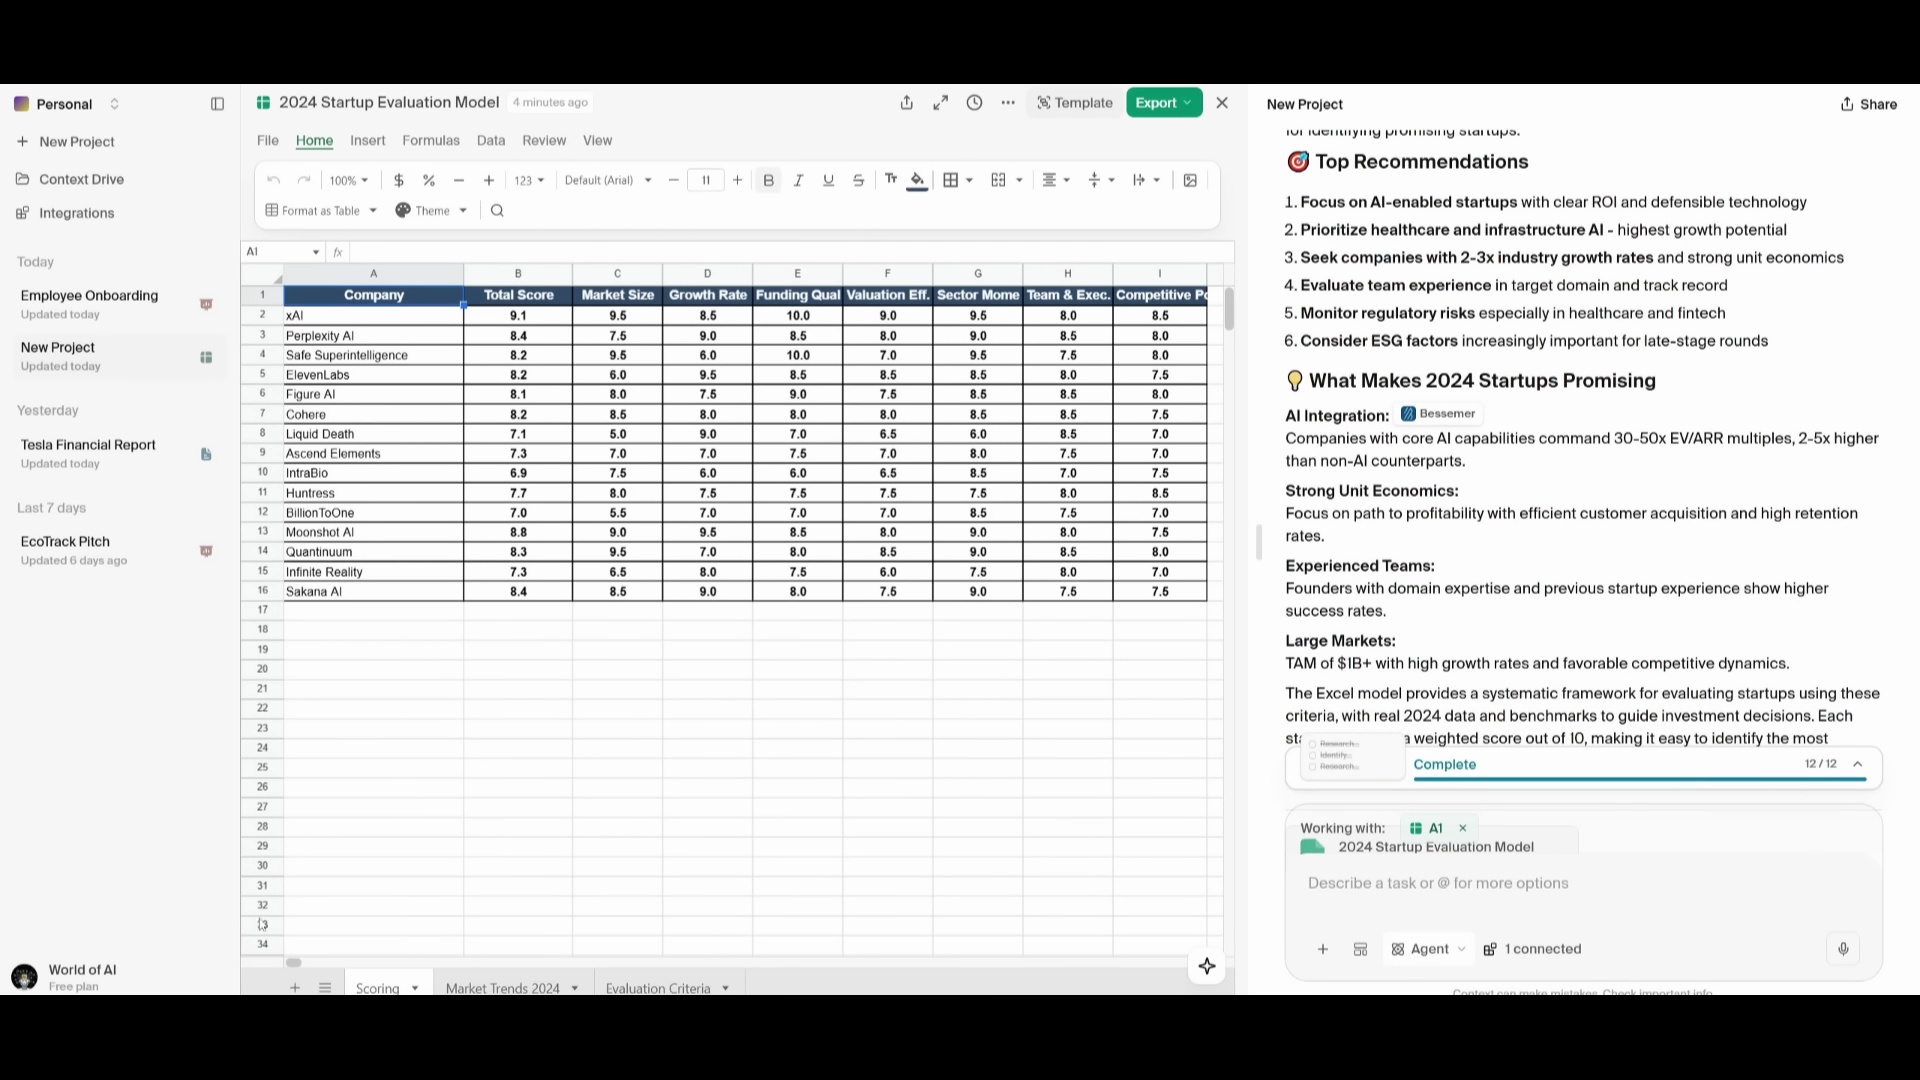
Task: Open the View menu
Action: pos(598,141)
